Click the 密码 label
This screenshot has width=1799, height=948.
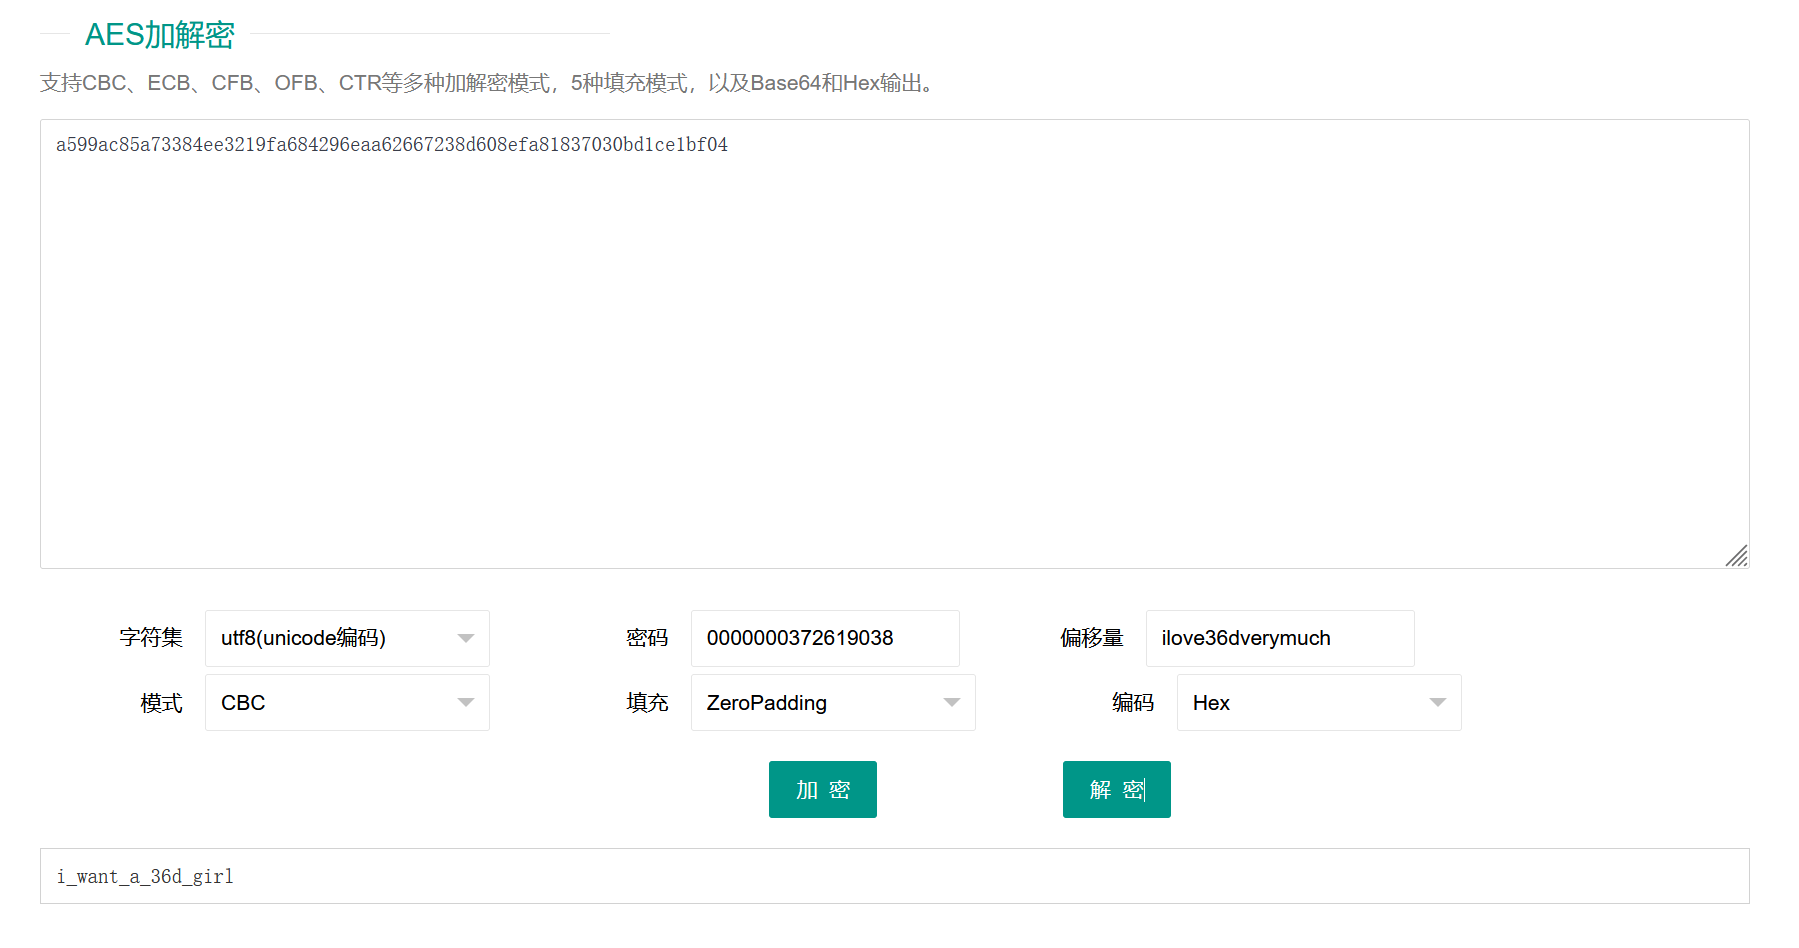647,638
